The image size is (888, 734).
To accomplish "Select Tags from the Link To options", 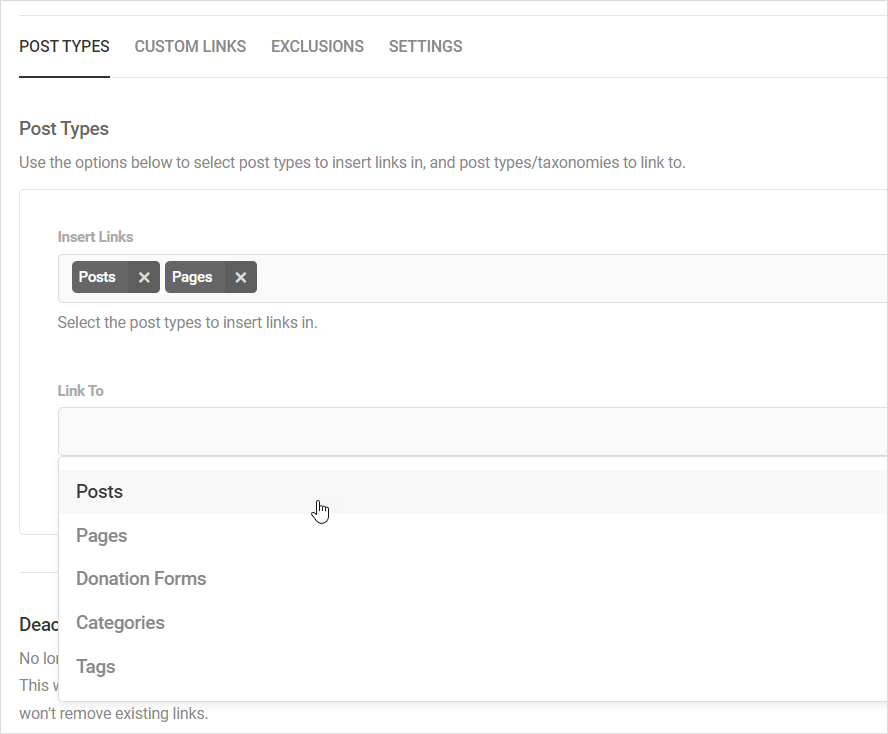I will click(95, 666).
